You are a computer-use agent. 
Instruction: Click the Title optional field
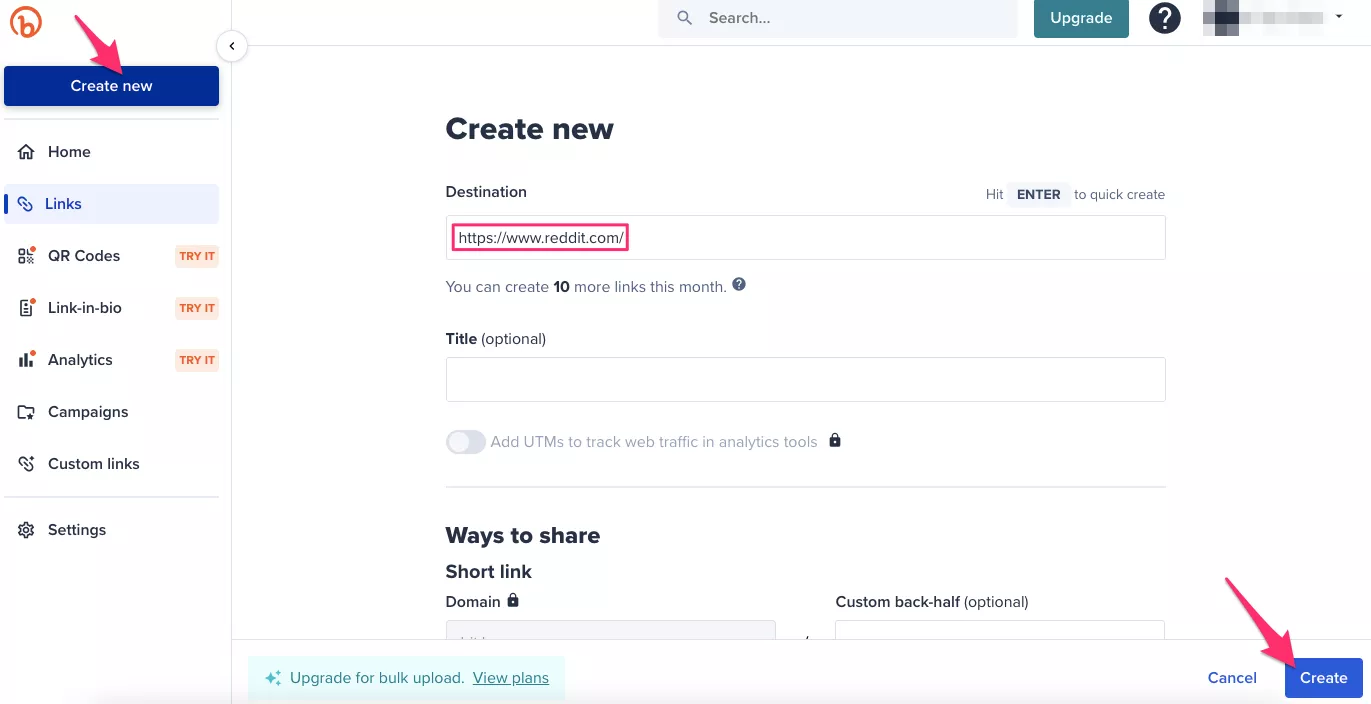[805, 380]
